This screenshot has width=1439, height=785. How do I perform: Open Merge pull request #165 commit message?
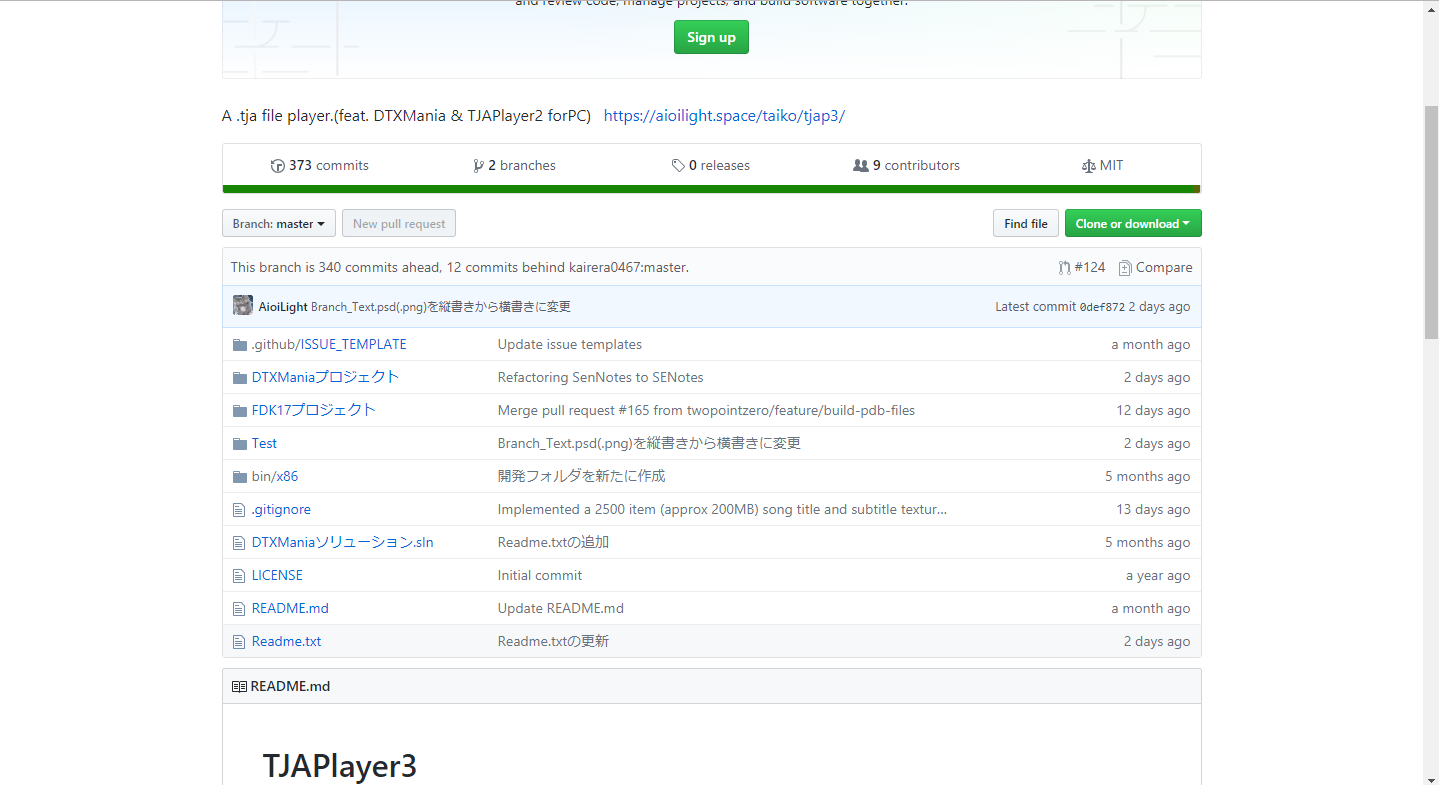(706, 410)
